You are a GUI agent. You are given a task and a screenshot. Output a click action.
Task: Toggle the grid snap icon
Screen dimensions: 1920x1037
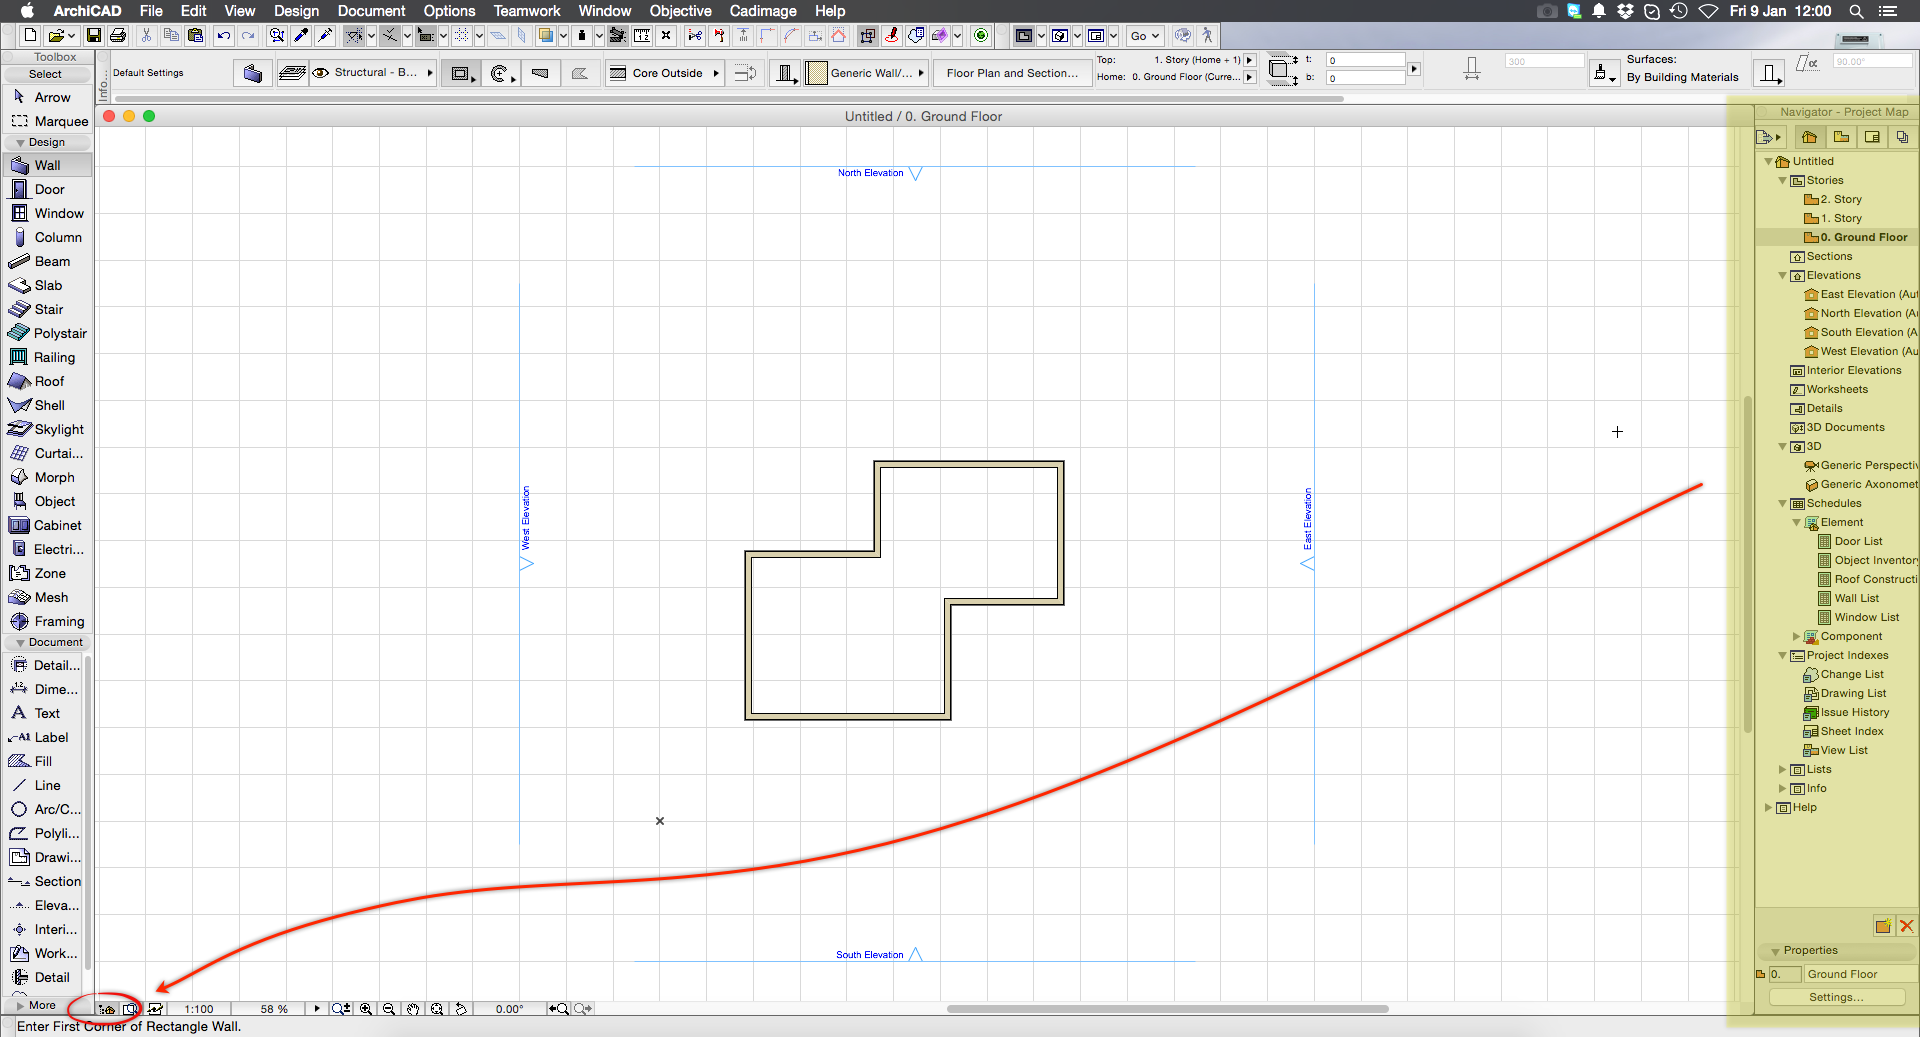click(x=461, y=35)
